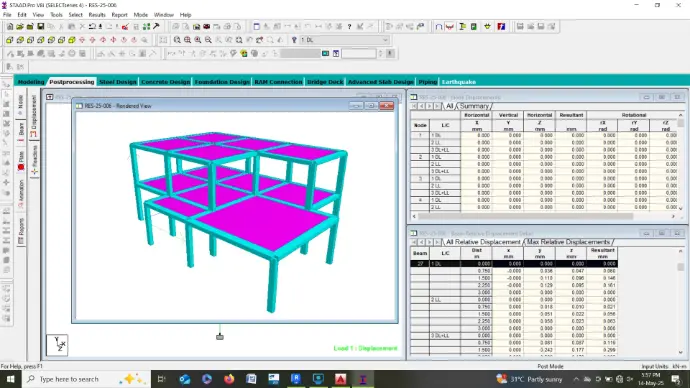Switch to the Displacement sub-page
The height and width of the screenshot is (388, 690).
point(34,116)
